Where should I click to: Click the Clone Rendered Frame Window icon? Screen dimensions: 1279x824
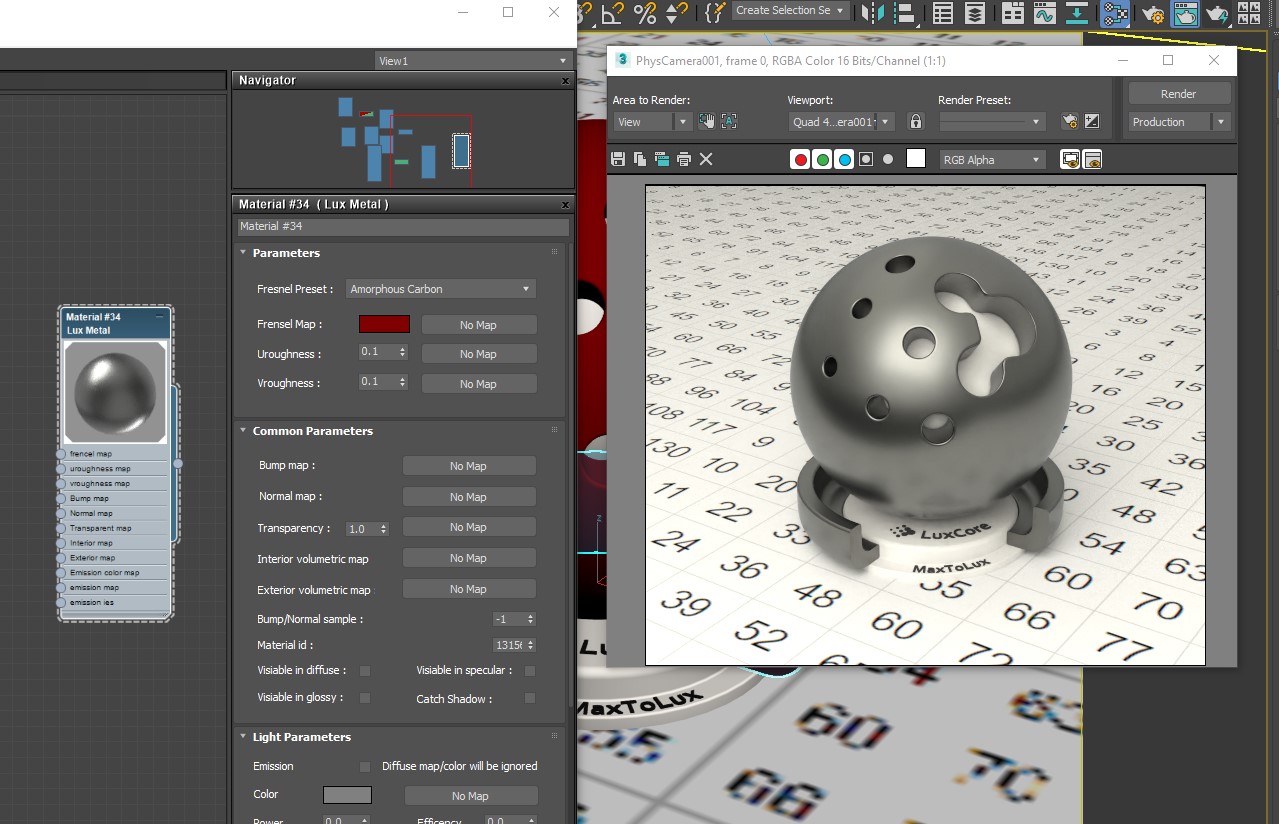pos(662,159)
